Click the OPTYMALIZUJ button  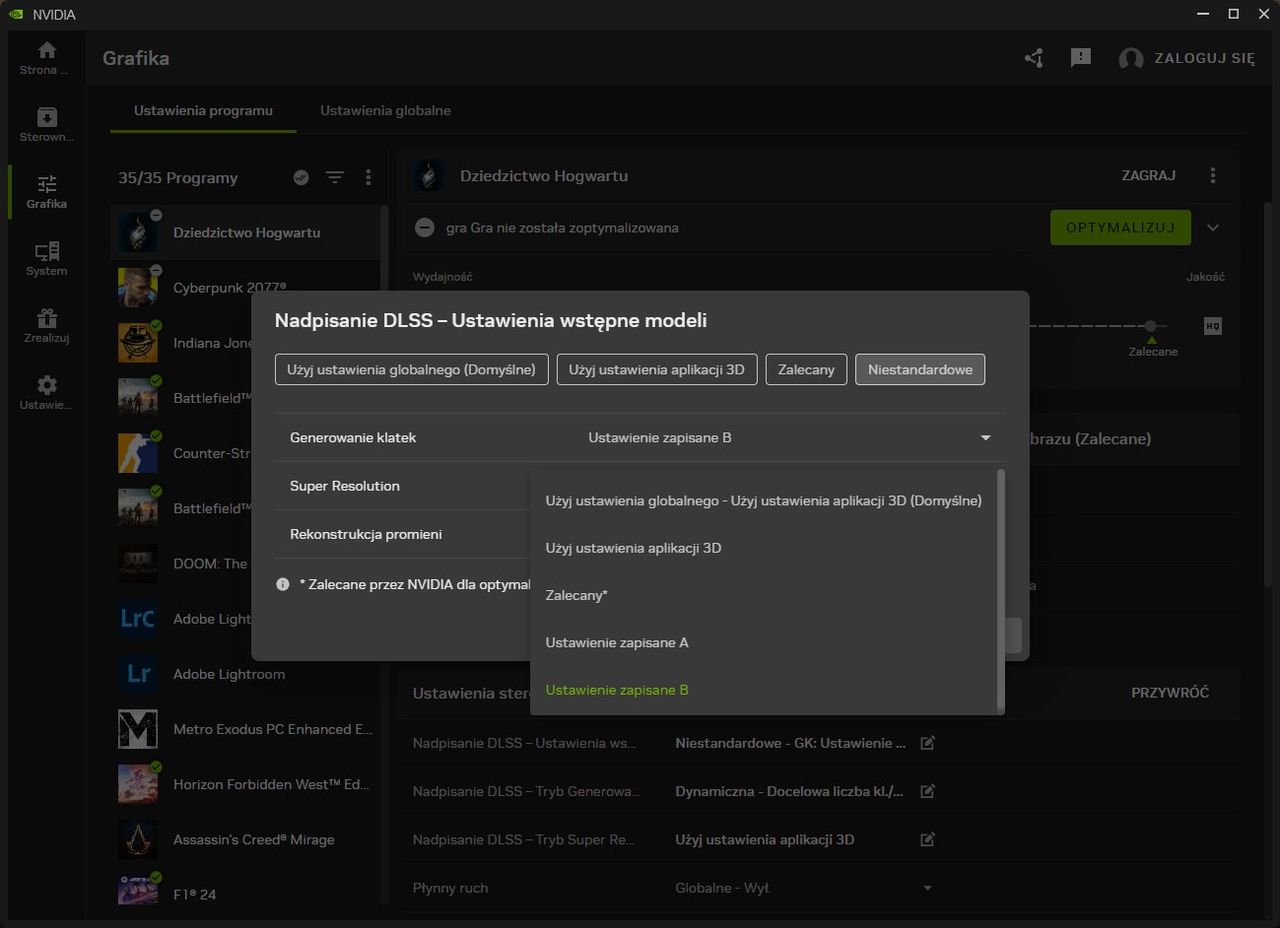tap(1120, 228)
